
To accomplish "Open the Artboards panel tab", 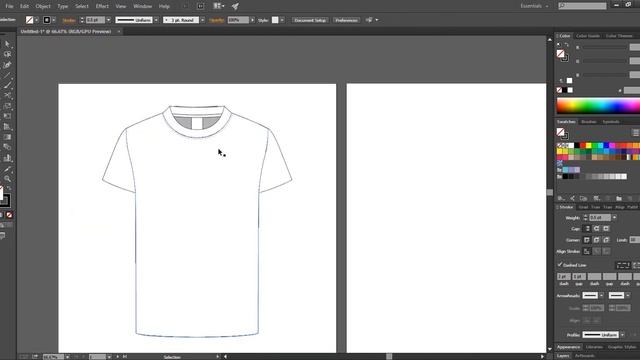I will point(584,356).
